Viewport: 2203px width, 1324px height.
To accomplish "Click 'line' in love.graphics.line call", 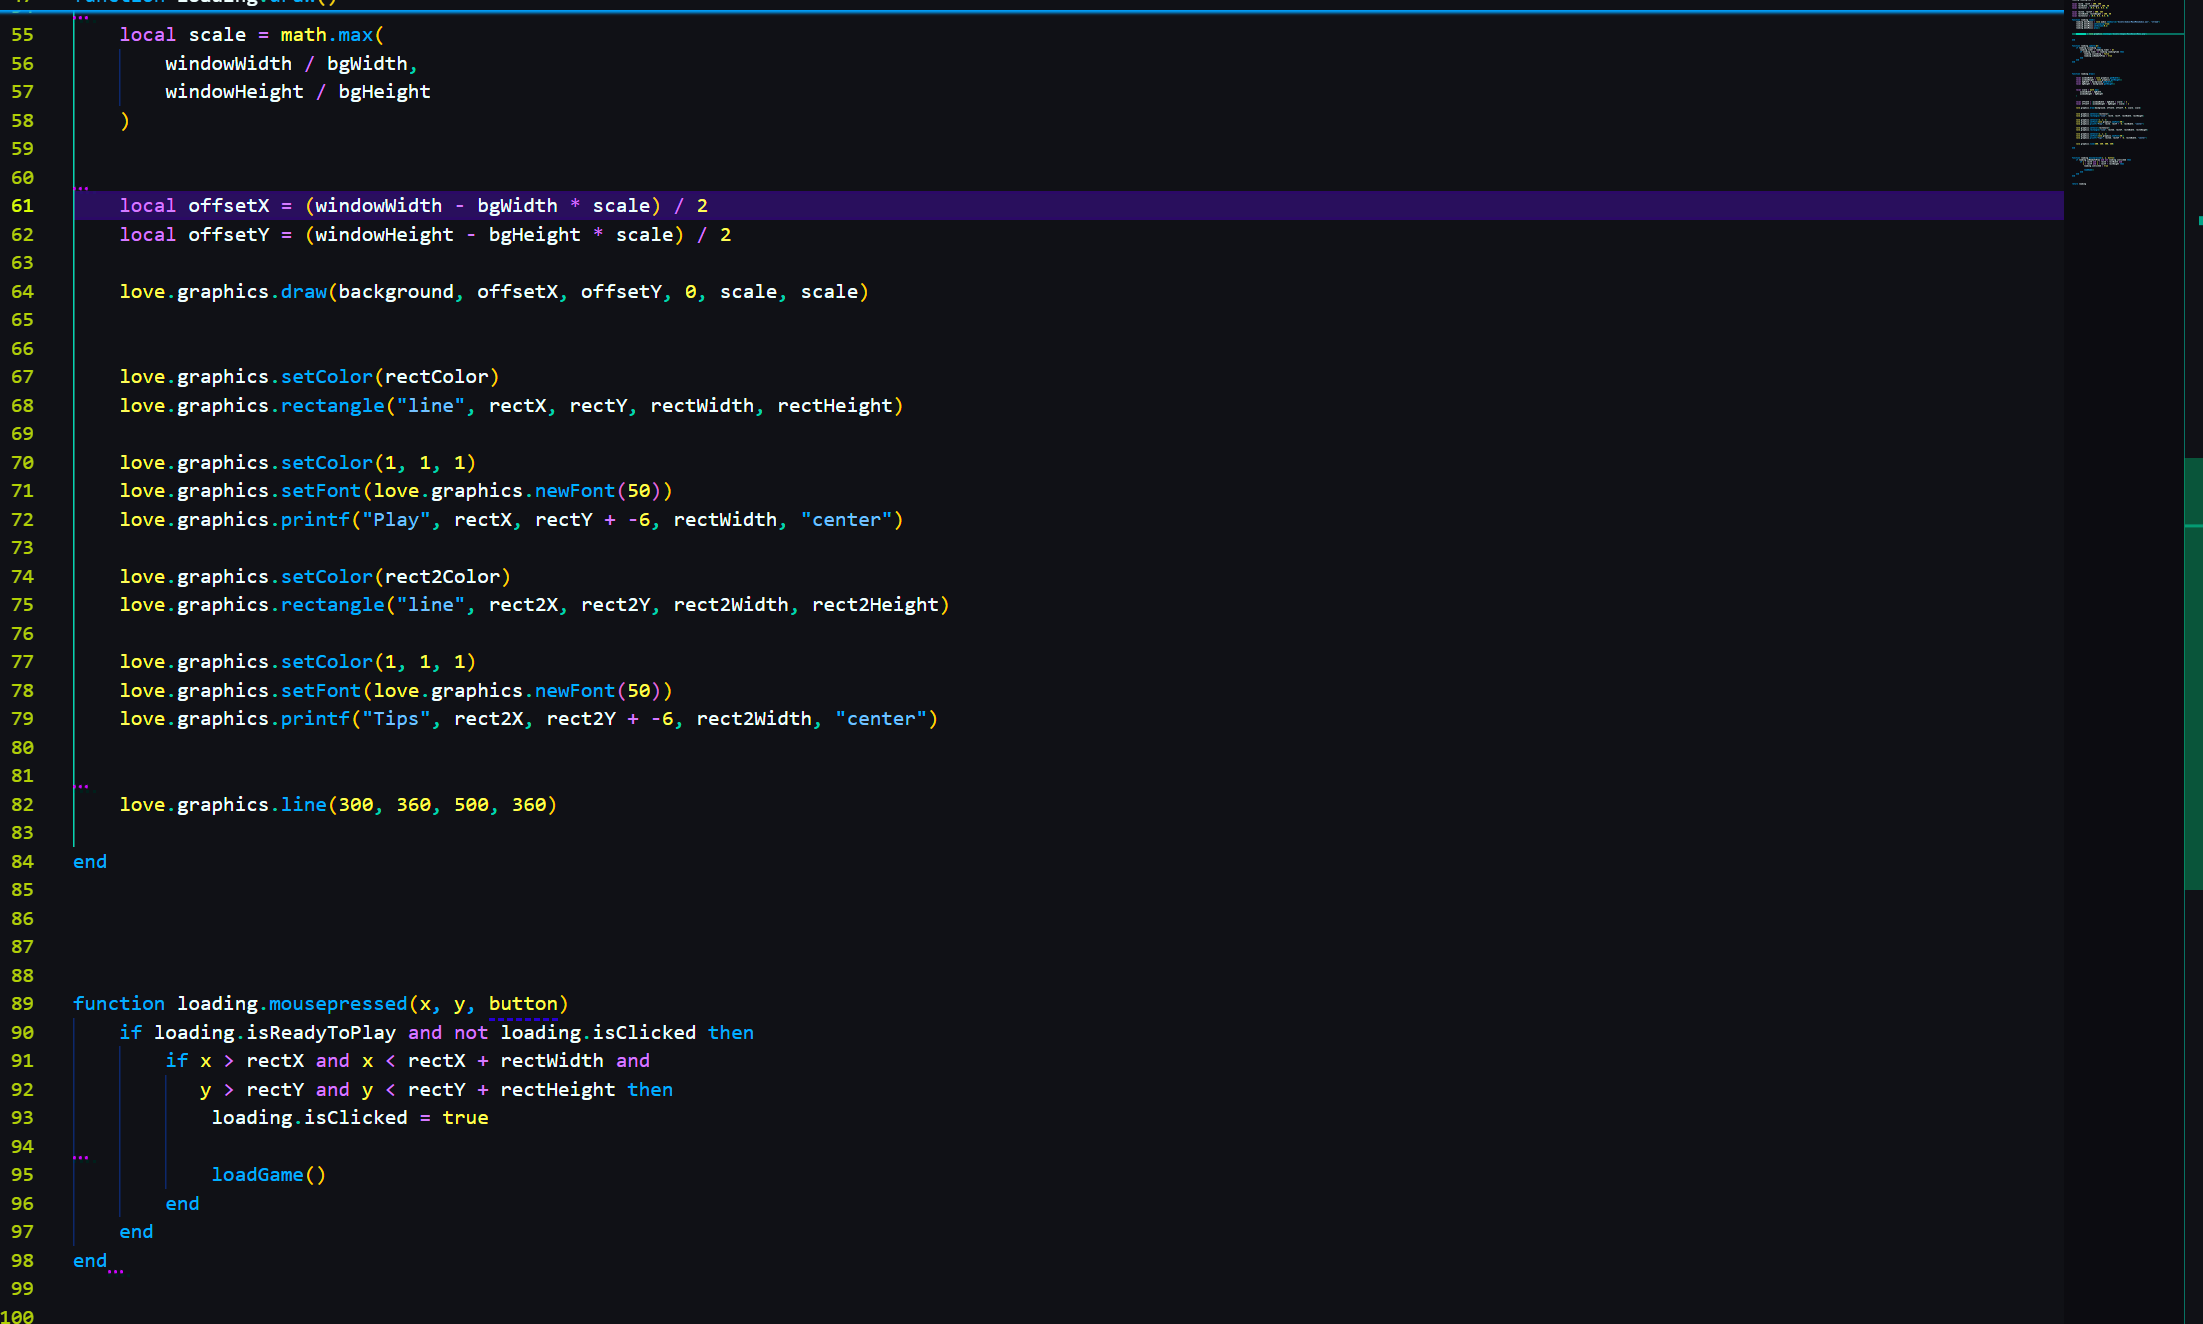I will (303, 805).
